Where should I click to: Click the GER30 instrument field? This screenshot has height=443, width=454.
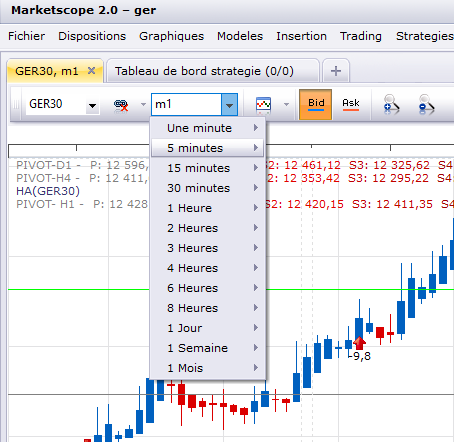(55, 104)
